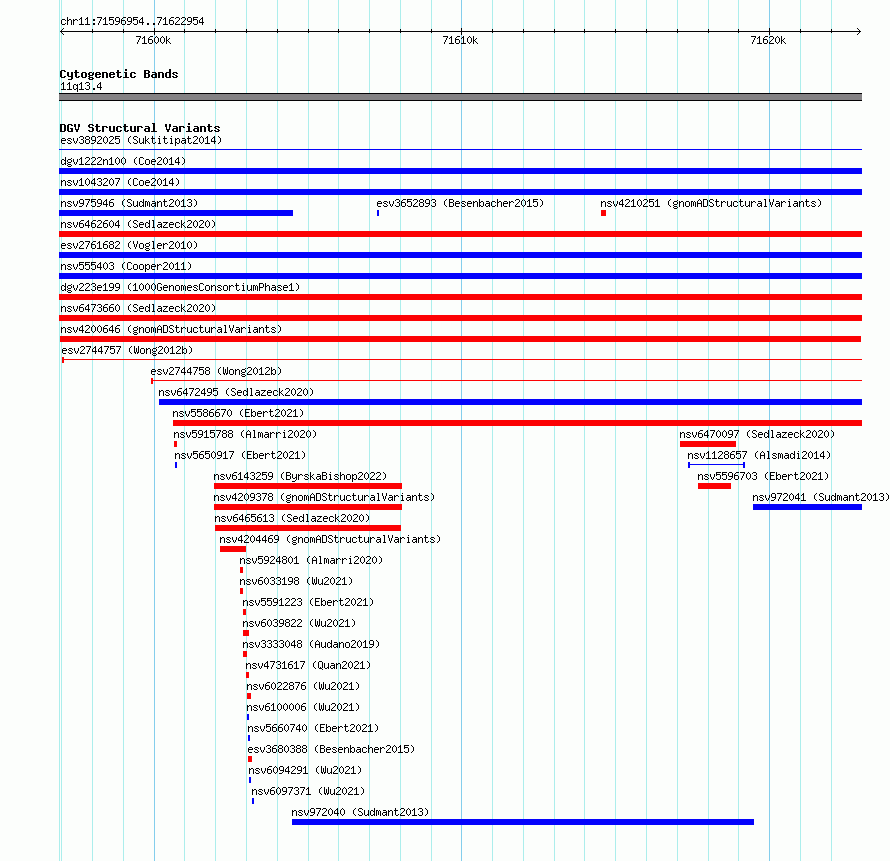
Task: Click esv2744757 (Wong2012b) label
Action: (127, 350)
